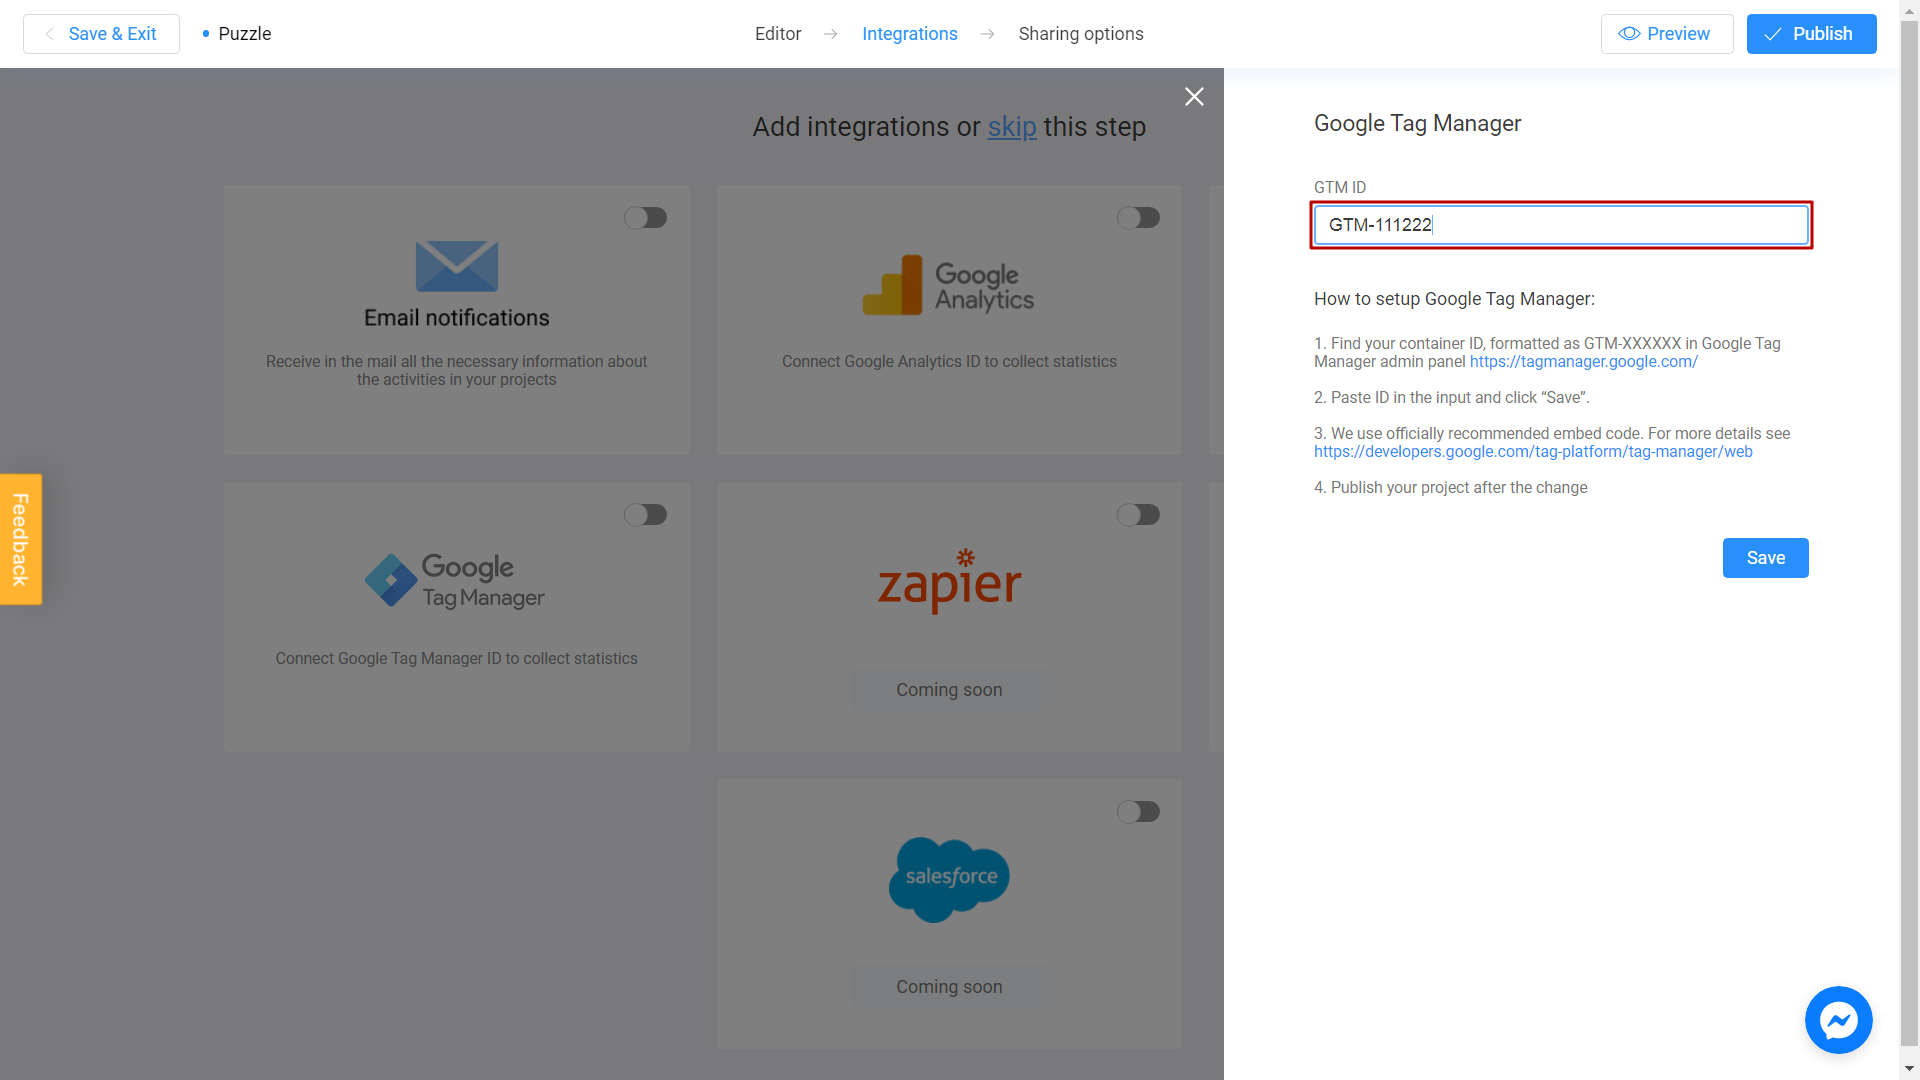Toggle Email notifications switch on
The height and width of the screenshot is (1080, 1920).
pyautogui.click(x=645, y=218)
